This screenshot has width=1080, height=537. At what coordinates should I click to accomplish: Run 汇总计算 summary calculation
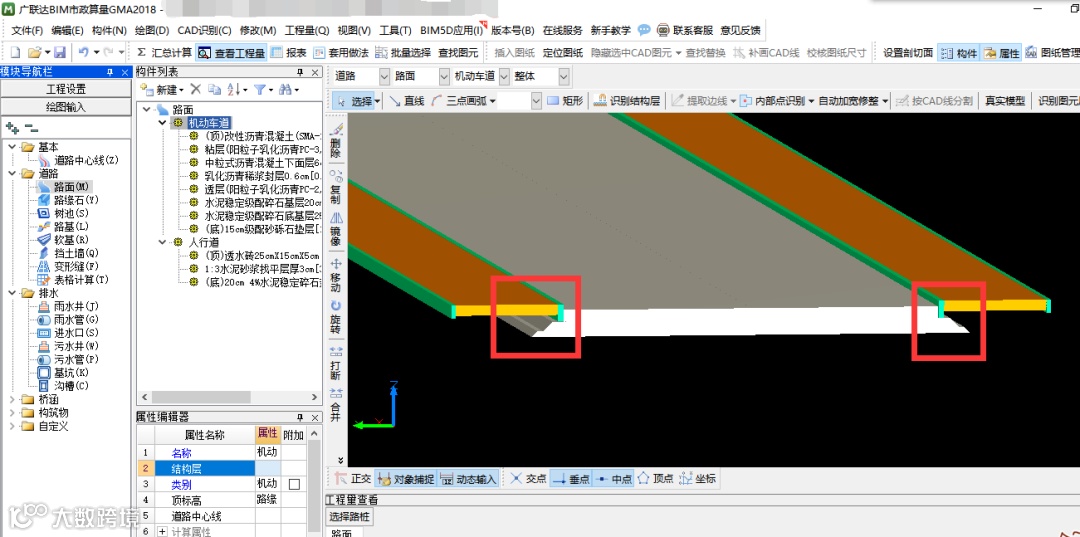point(164,52)
